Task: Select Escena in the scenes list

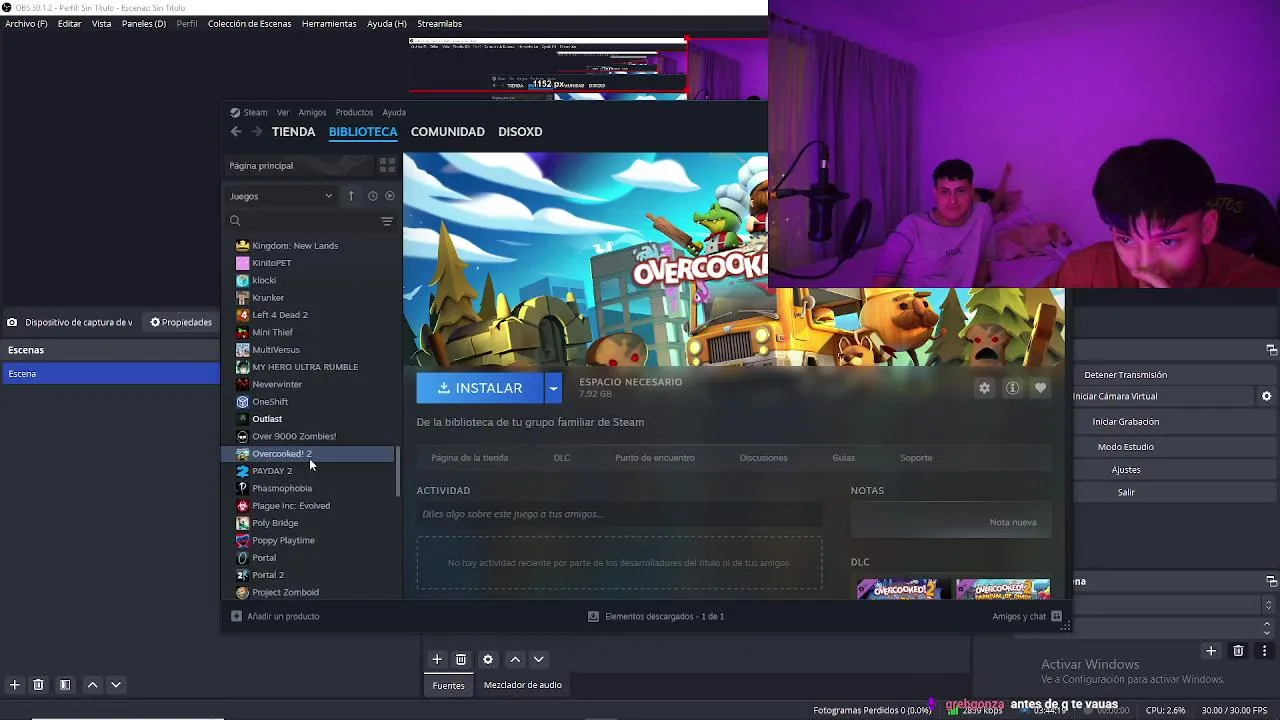Action: tap(110, 374)
